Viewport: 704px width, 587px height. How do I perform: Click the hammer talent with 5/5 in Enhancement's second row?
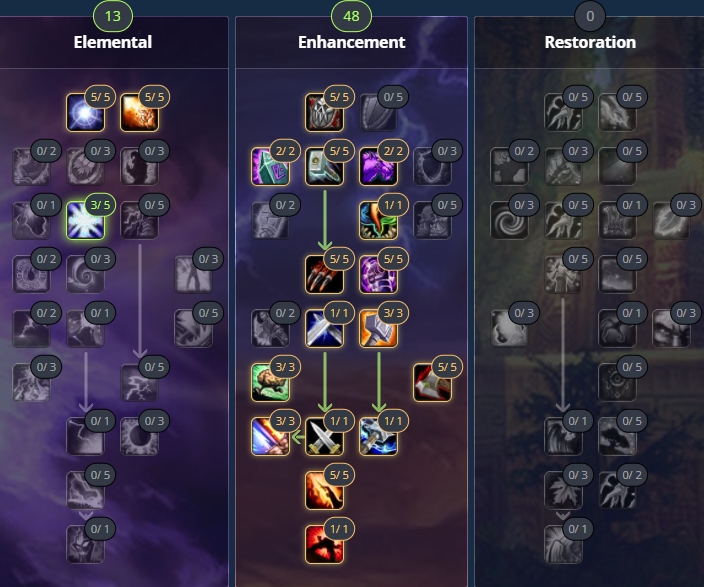[324, 166]
